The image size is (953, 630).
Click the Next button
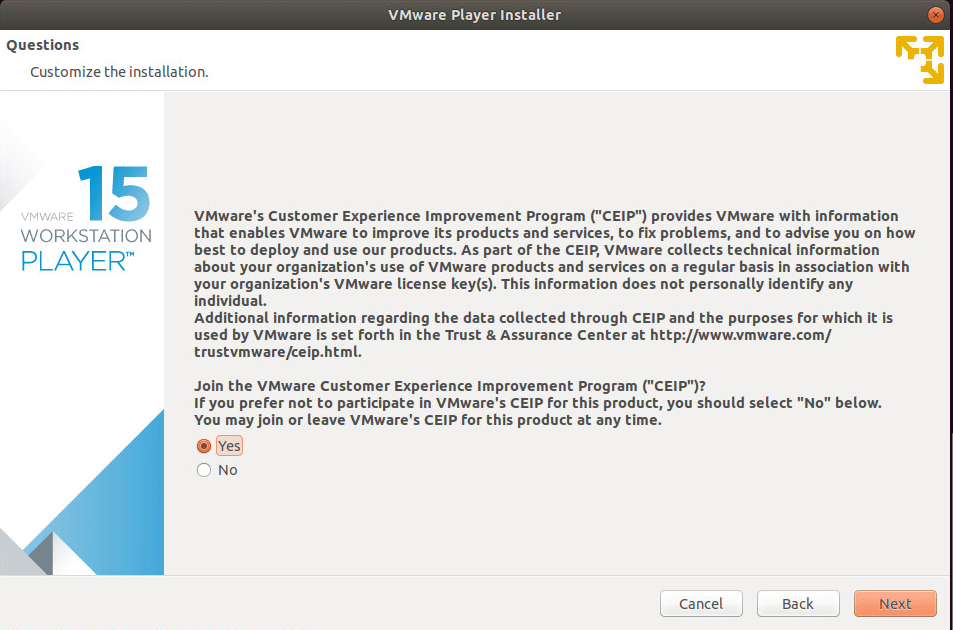[x=895, y=604]
